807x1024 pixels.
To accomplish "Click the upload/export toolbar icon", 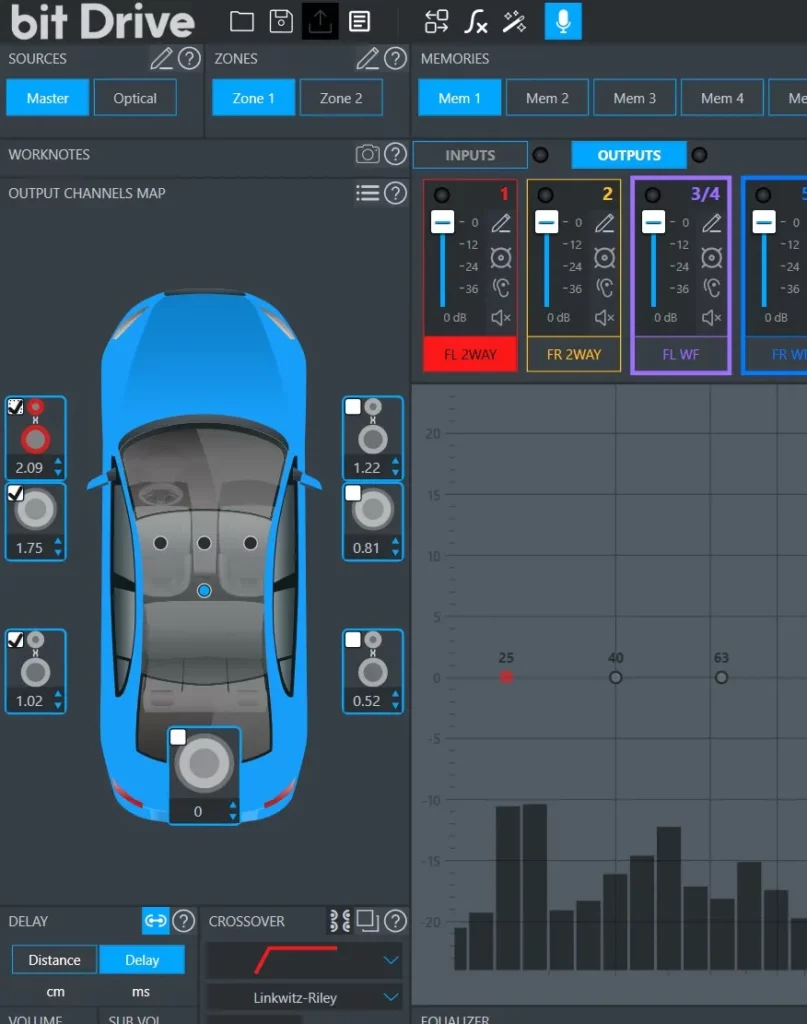I will [320, 22].
